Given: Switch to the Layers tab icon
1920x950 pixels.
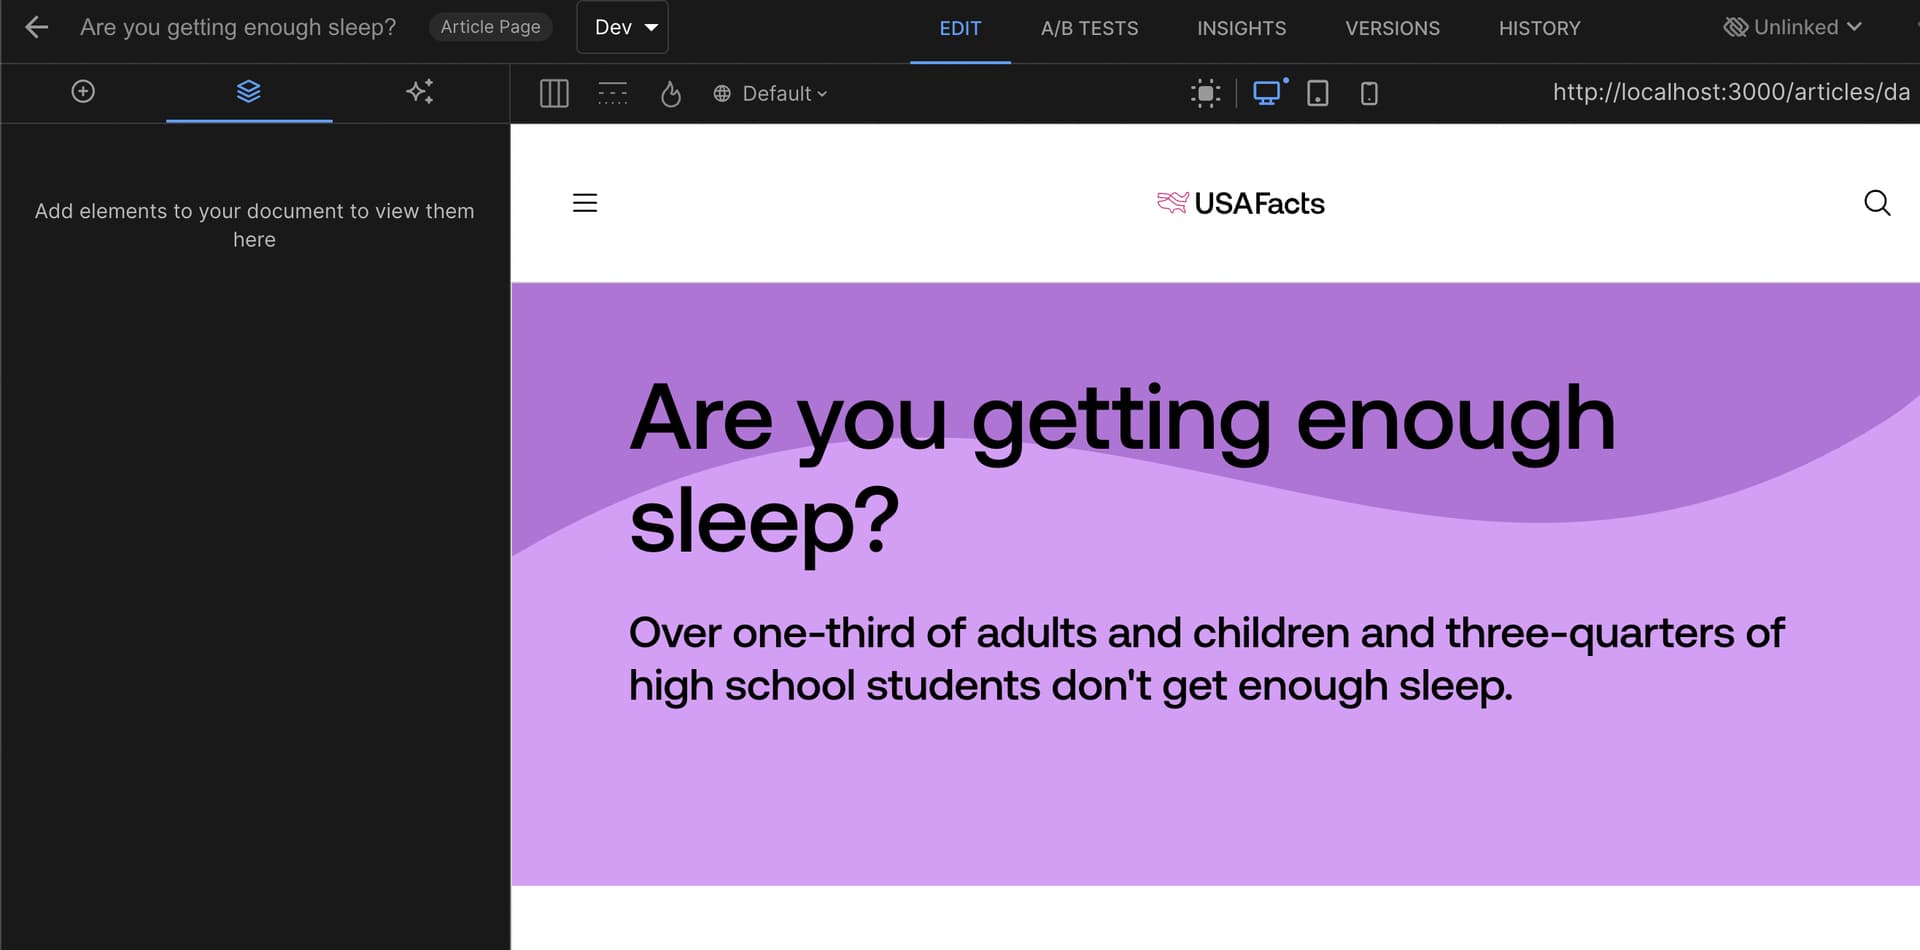Looking at the screenshot, I should (x=249, y=92).
